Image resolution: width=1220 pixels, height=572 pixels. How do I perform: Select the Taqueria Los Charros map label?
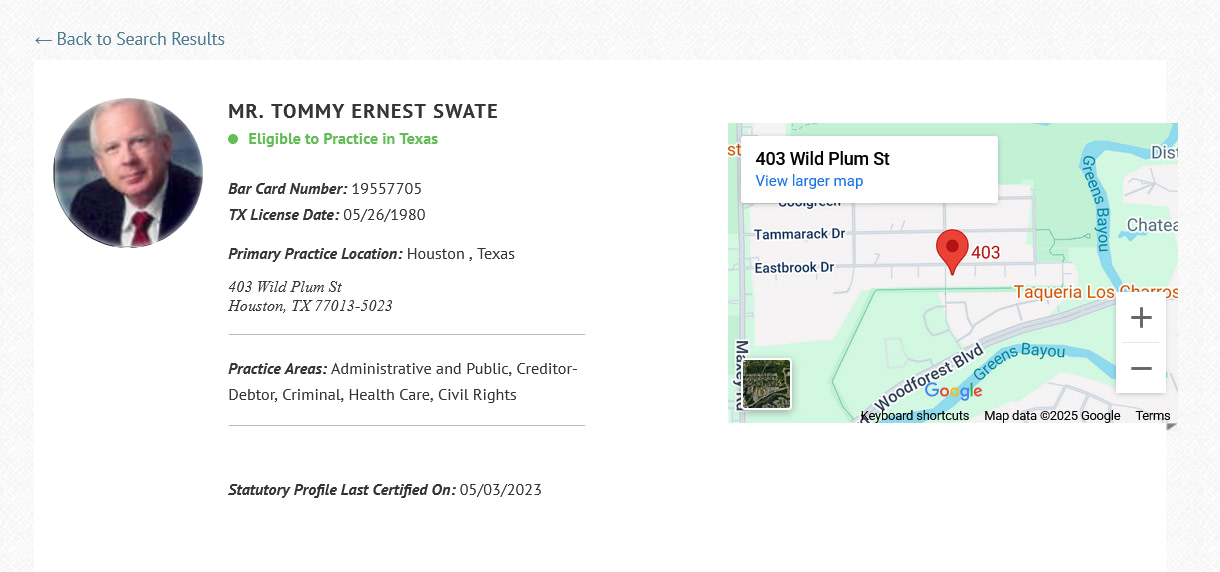click(x=1096, y=293)
